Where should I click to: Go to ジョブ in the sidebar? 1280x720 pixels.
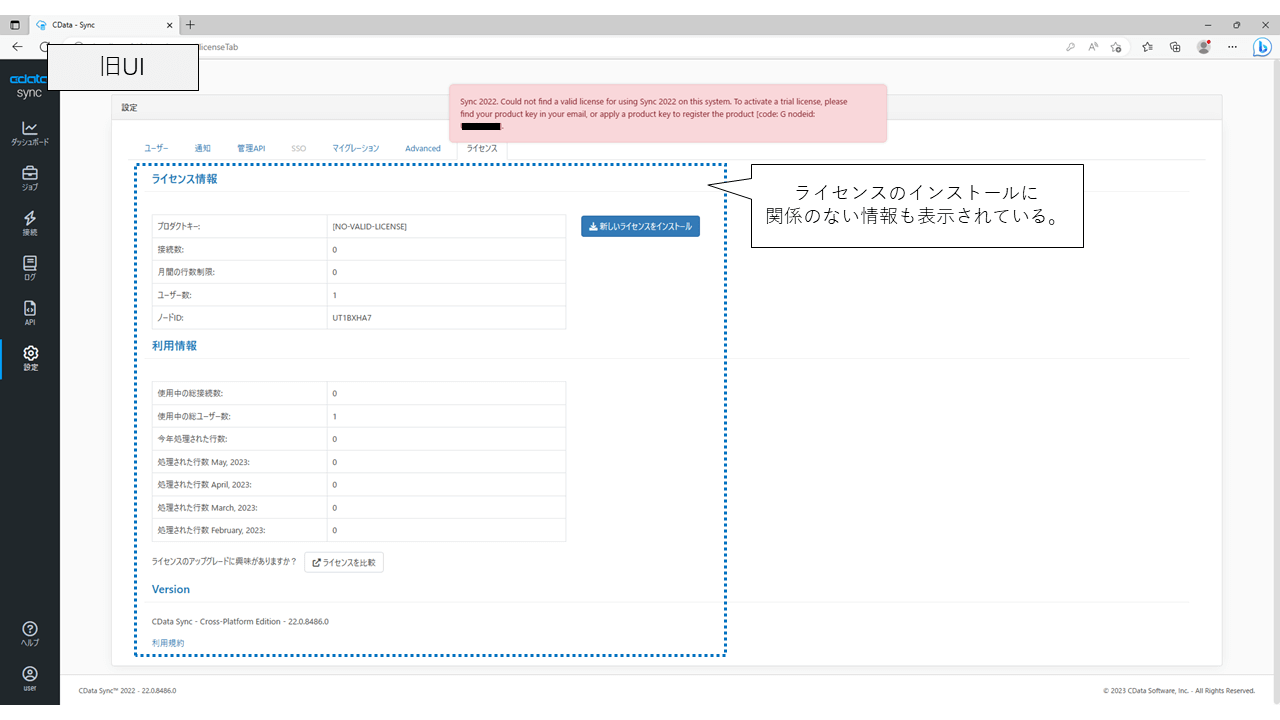(x=30, y=179)
